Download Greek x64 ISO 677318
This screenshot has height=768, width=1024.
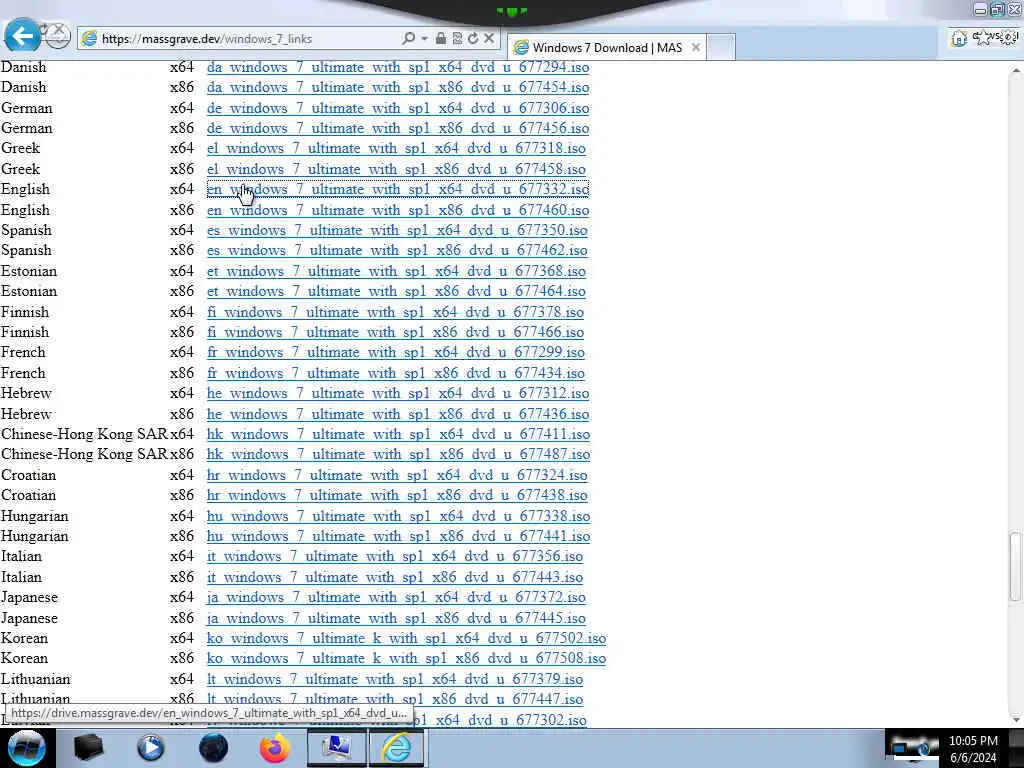pyautogui.click(x=396, y=148)
